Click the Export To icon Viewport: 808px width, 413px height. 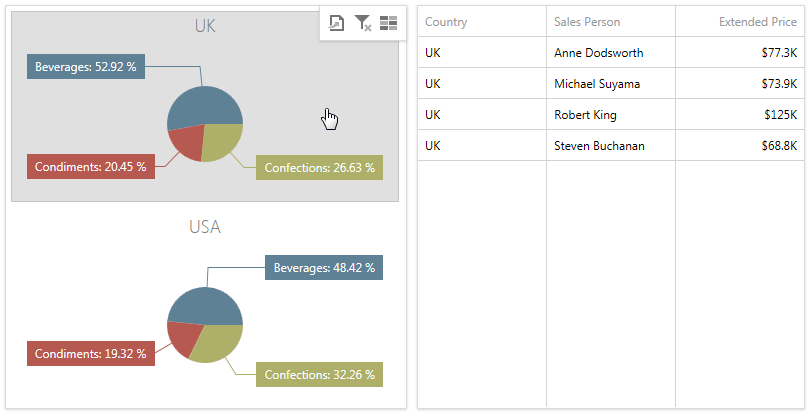tap(337, 22)
